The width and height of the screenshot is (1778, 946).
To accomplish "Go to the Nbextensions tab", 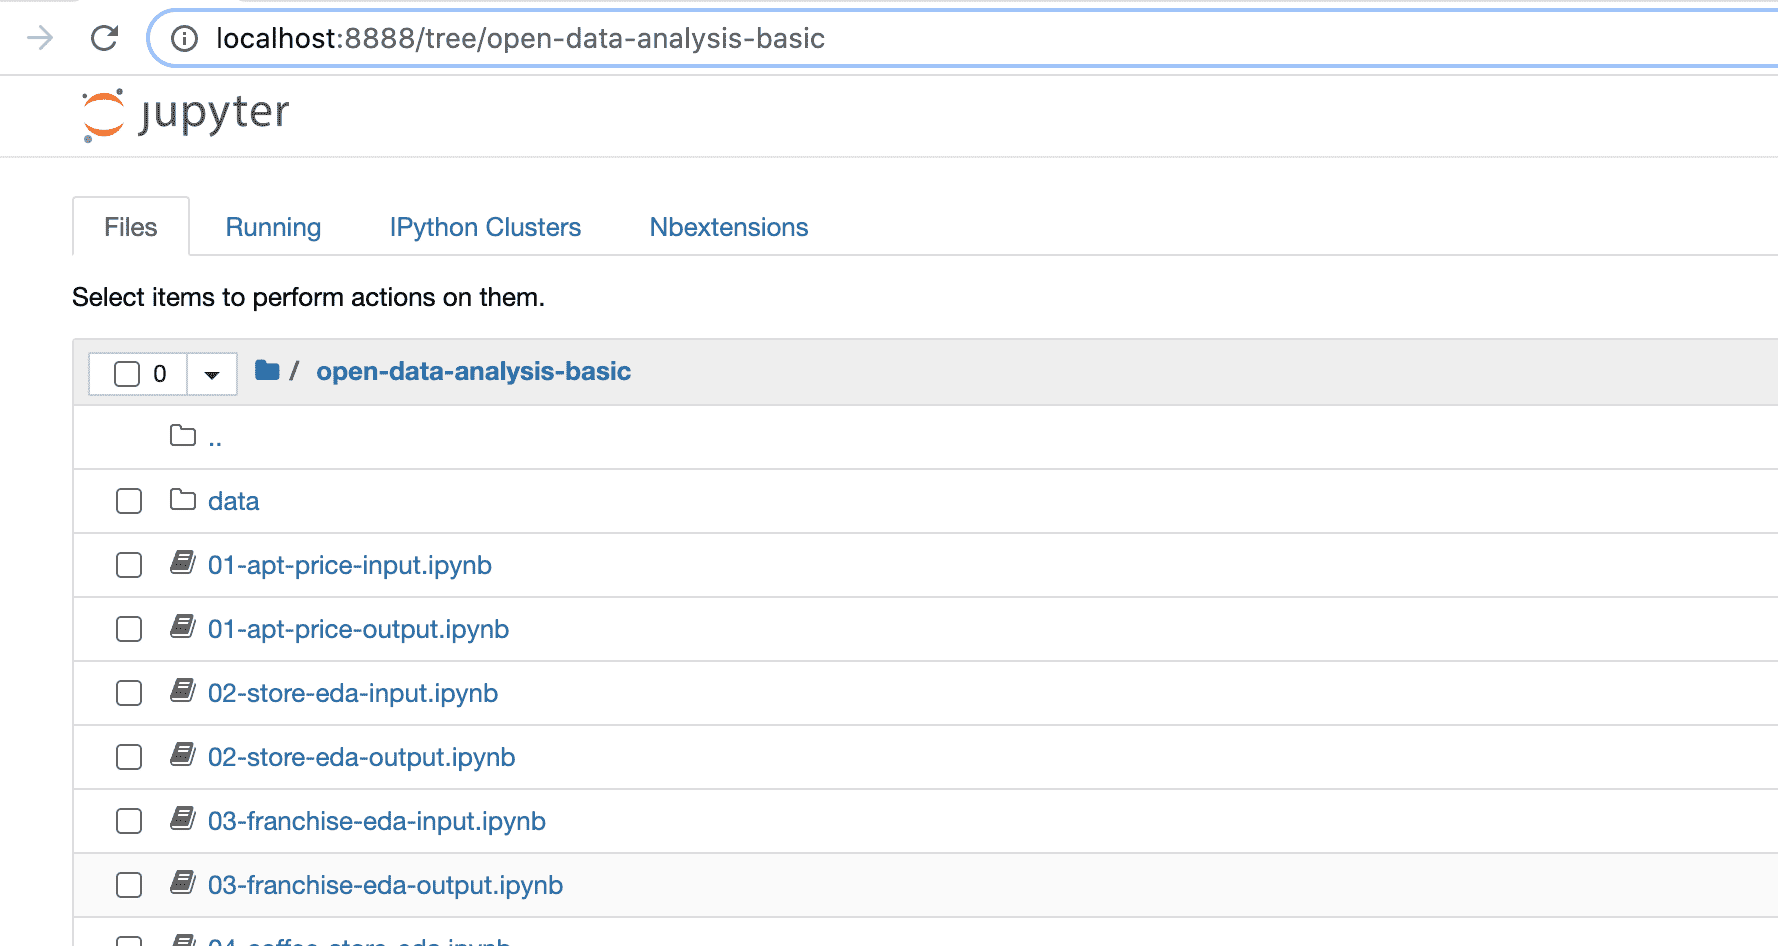I will (x=728, y=227).
